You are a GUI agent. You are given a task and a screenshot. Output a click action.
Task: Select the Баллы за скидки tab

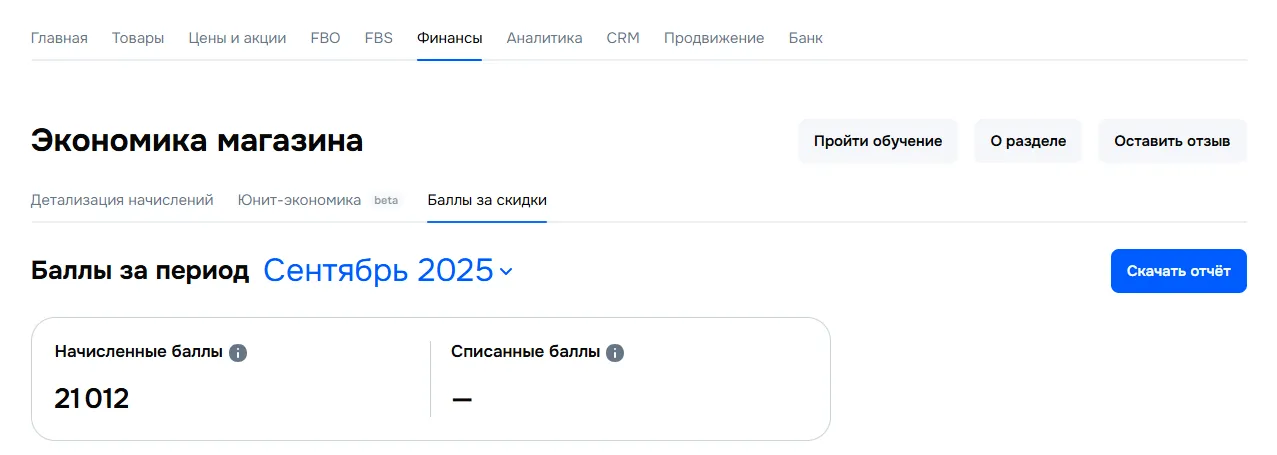click(487, 200)
